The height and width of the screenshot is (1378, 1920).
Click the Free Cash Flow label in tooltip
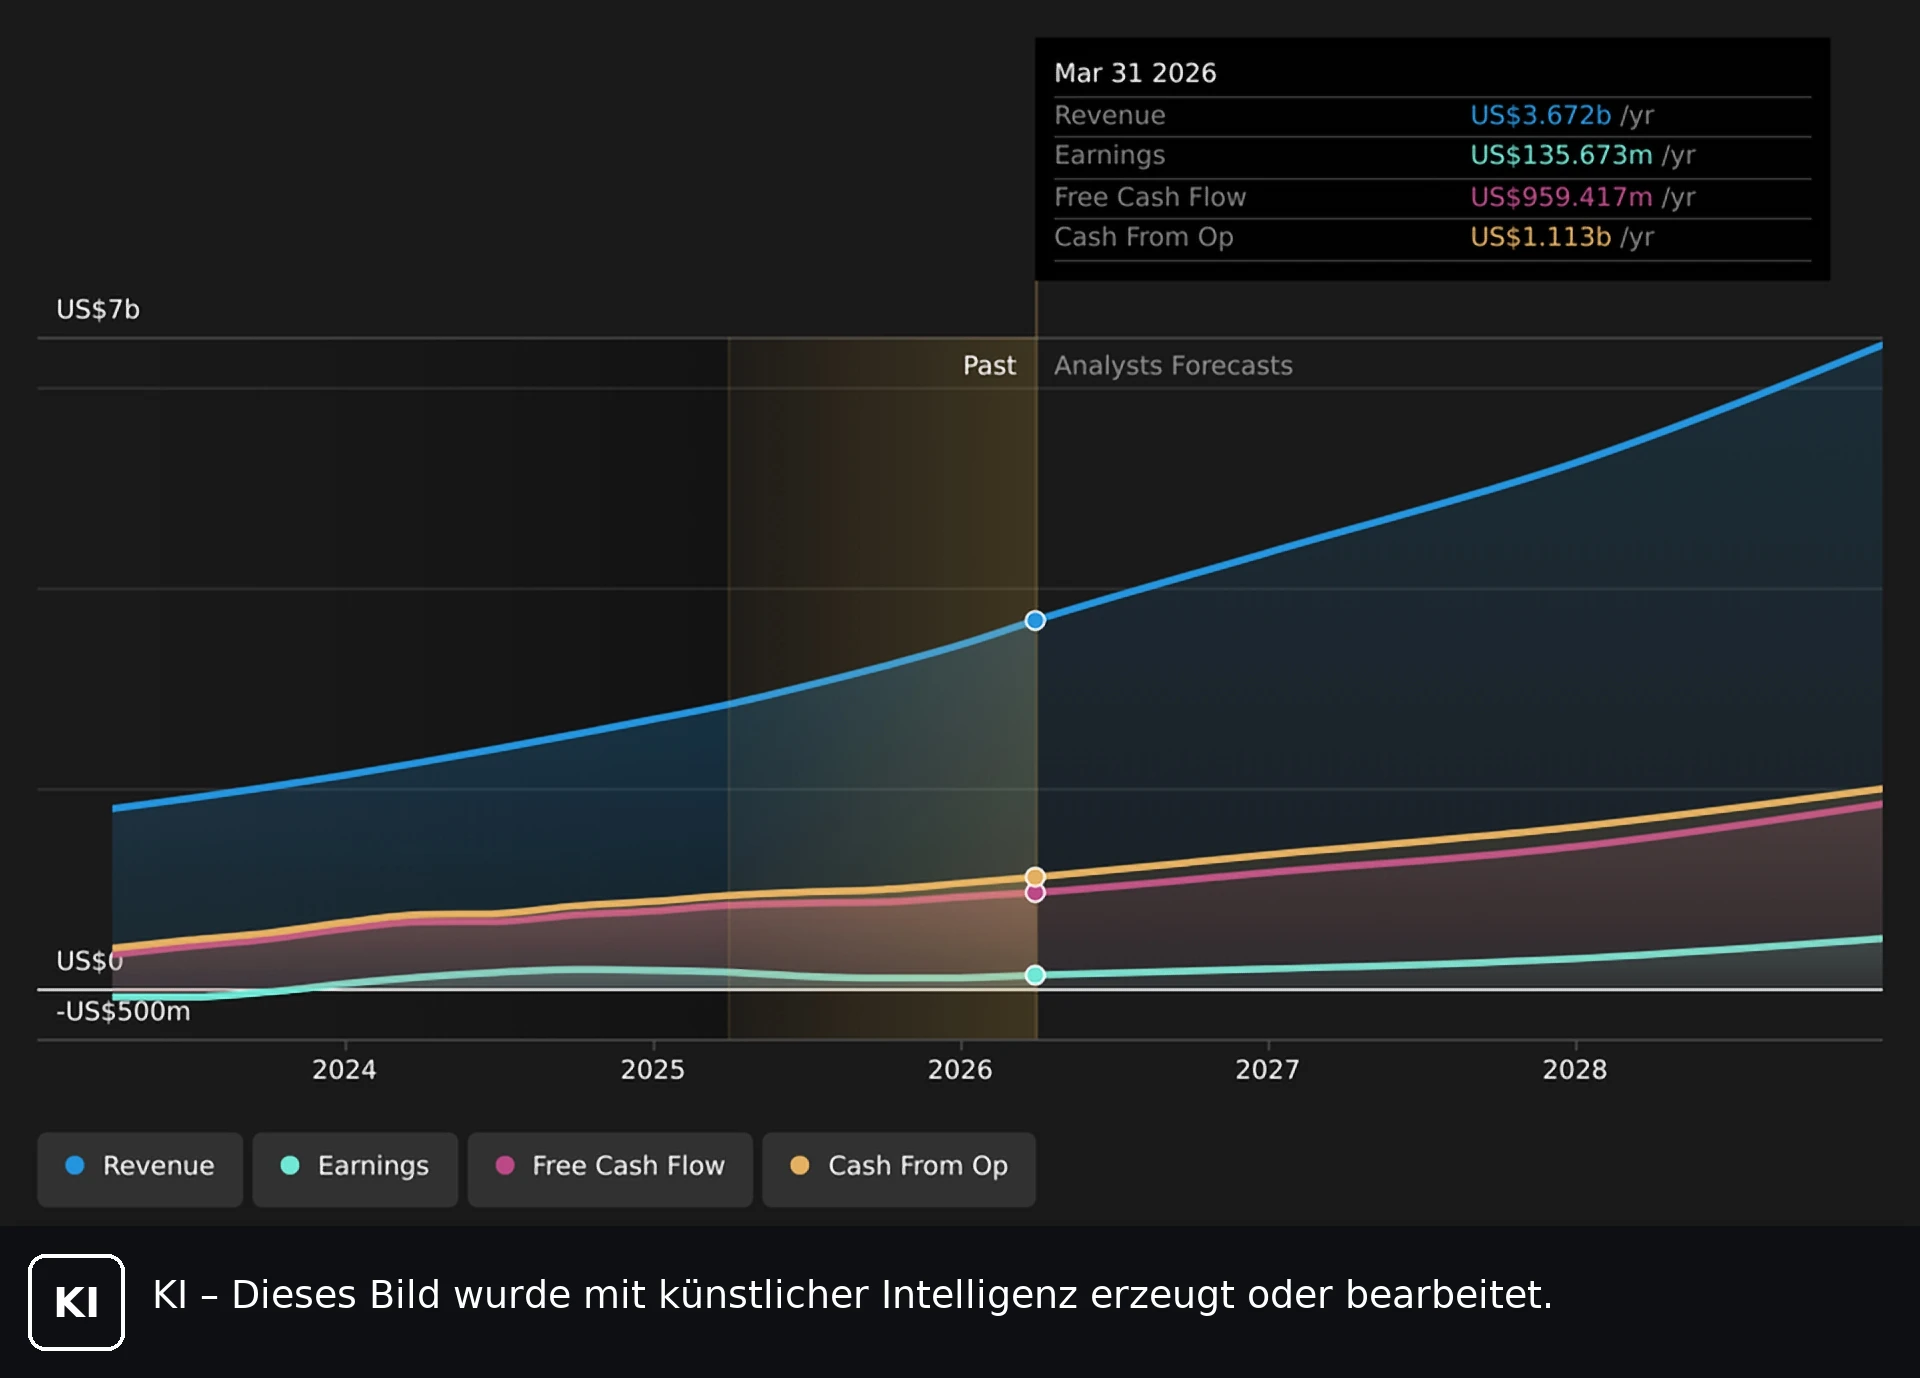(x=1150, y=197)
